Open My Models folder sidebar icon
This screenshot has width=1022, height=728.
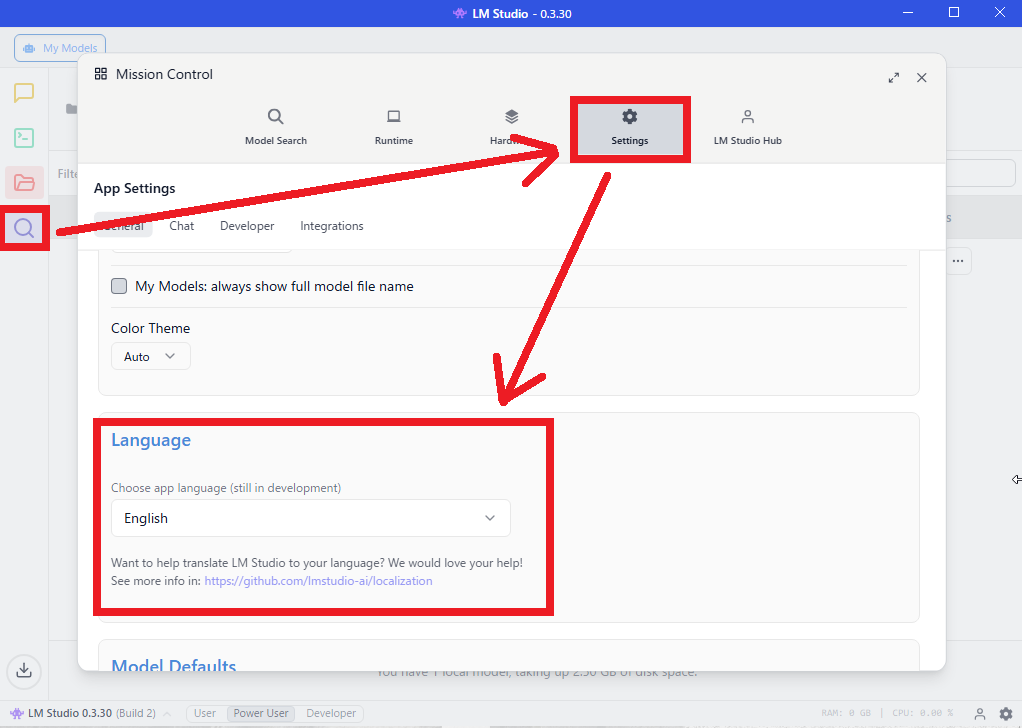(24, 182)
